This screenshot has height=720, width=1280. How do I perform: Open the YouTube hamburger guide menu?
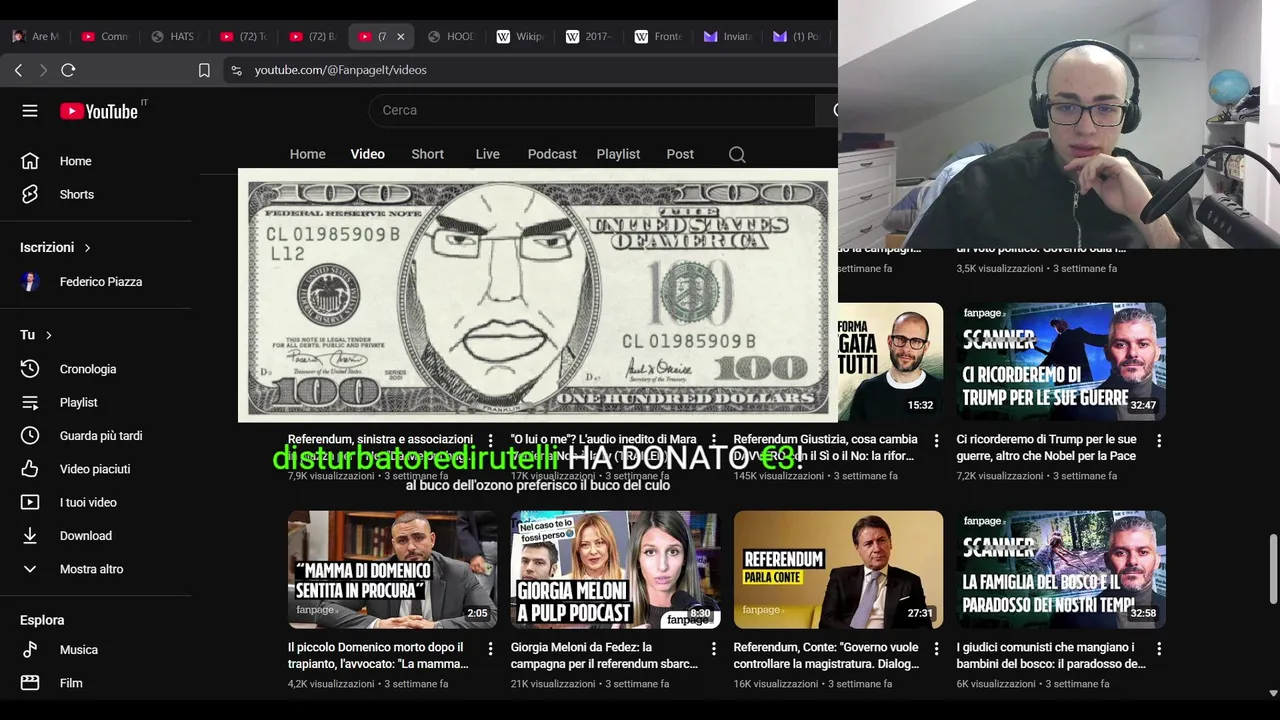[30, 111]
